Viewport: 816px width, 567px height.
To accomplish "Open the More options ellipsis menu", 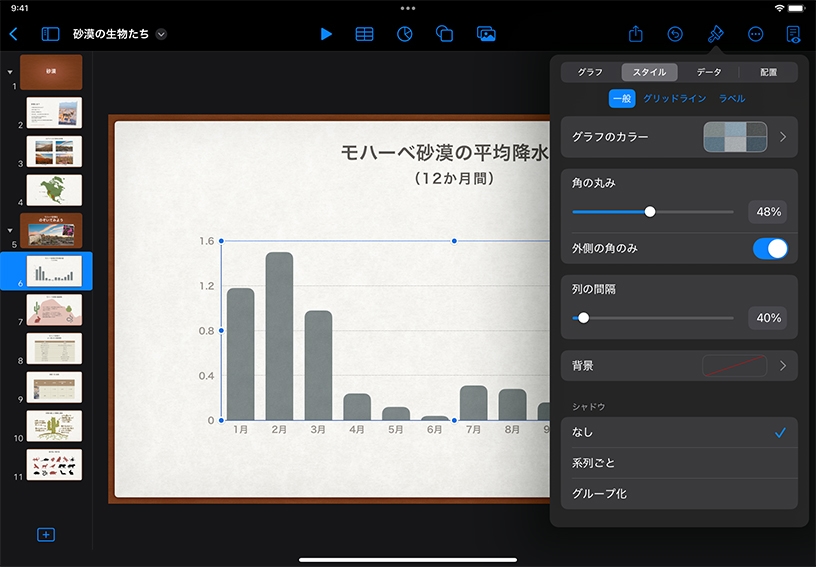I will point(755,34).
